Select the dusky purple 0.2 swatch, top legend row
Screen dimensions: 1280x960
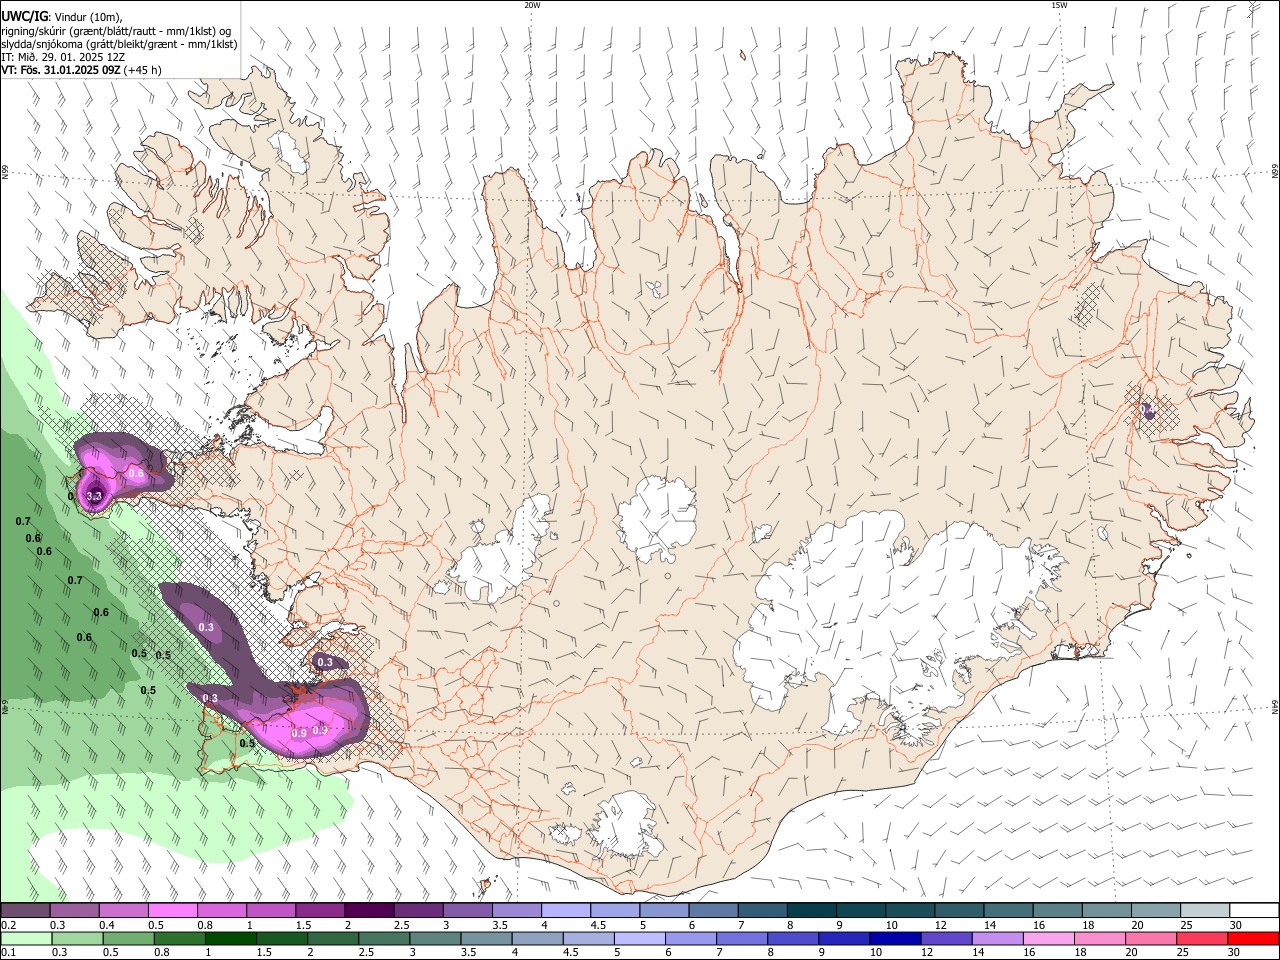[25, 911]
